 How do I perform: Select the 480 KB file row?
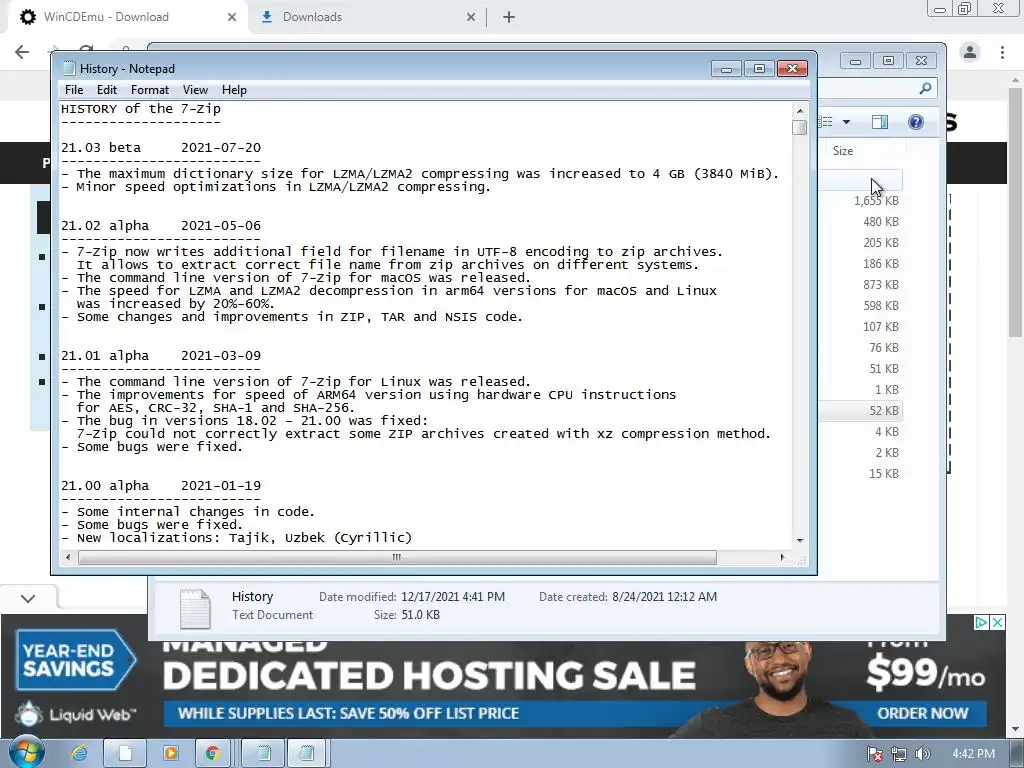861,222
